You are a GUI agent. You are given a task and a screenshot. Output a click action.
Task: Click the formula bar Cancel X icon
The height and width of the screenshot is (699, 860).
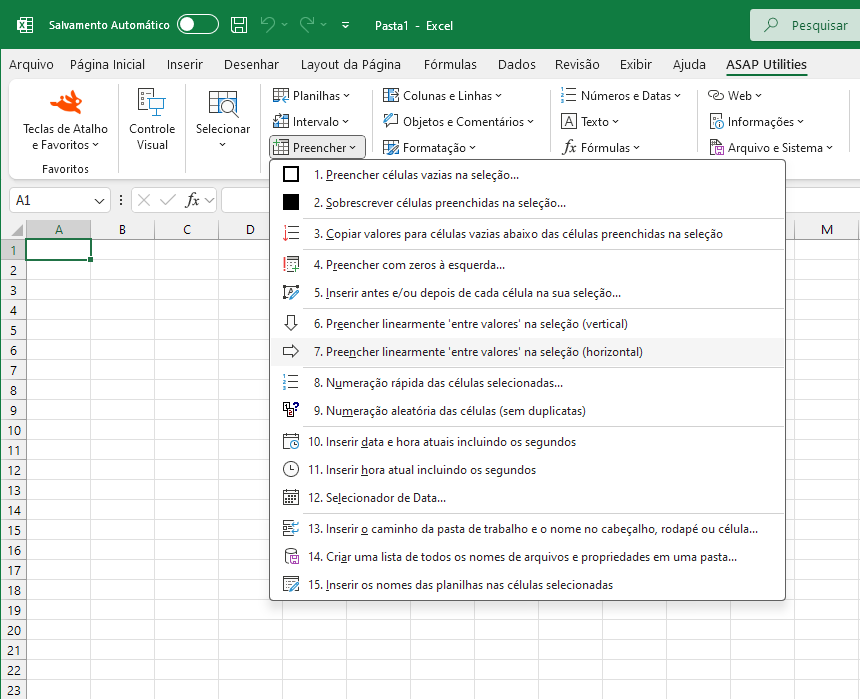(144, 200)
